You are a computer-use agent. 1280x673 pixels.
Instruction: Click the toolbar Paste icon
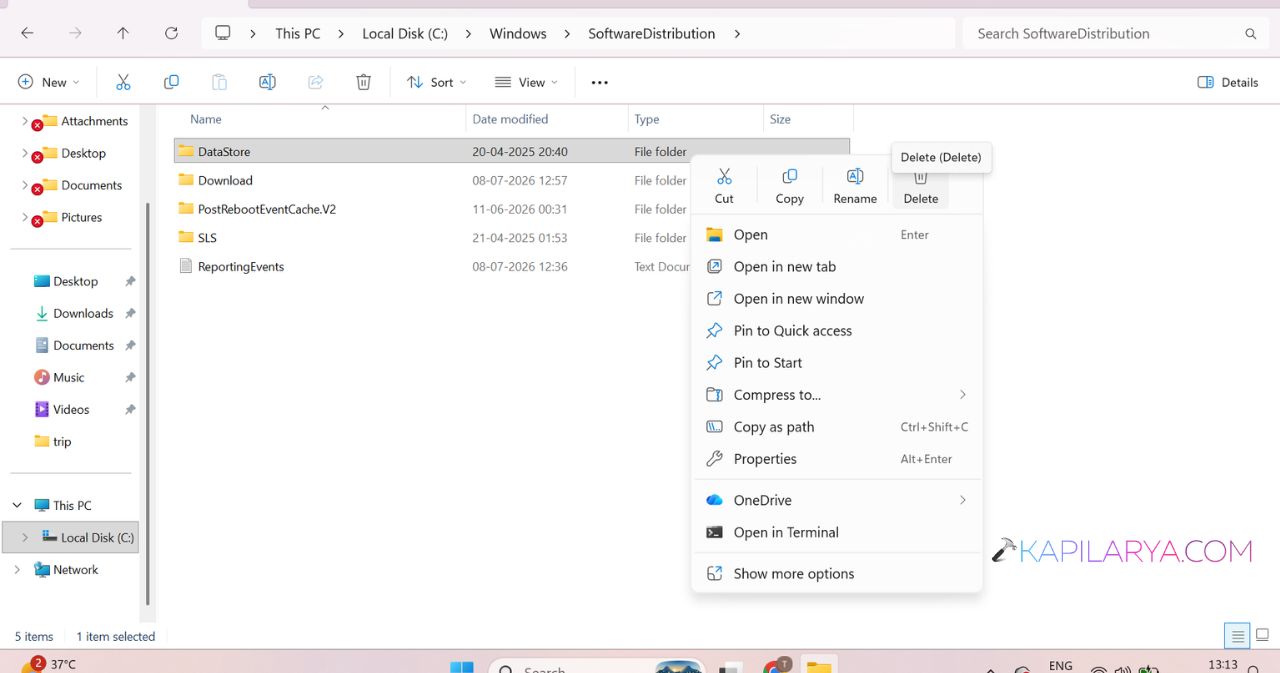tap(219, 82)
